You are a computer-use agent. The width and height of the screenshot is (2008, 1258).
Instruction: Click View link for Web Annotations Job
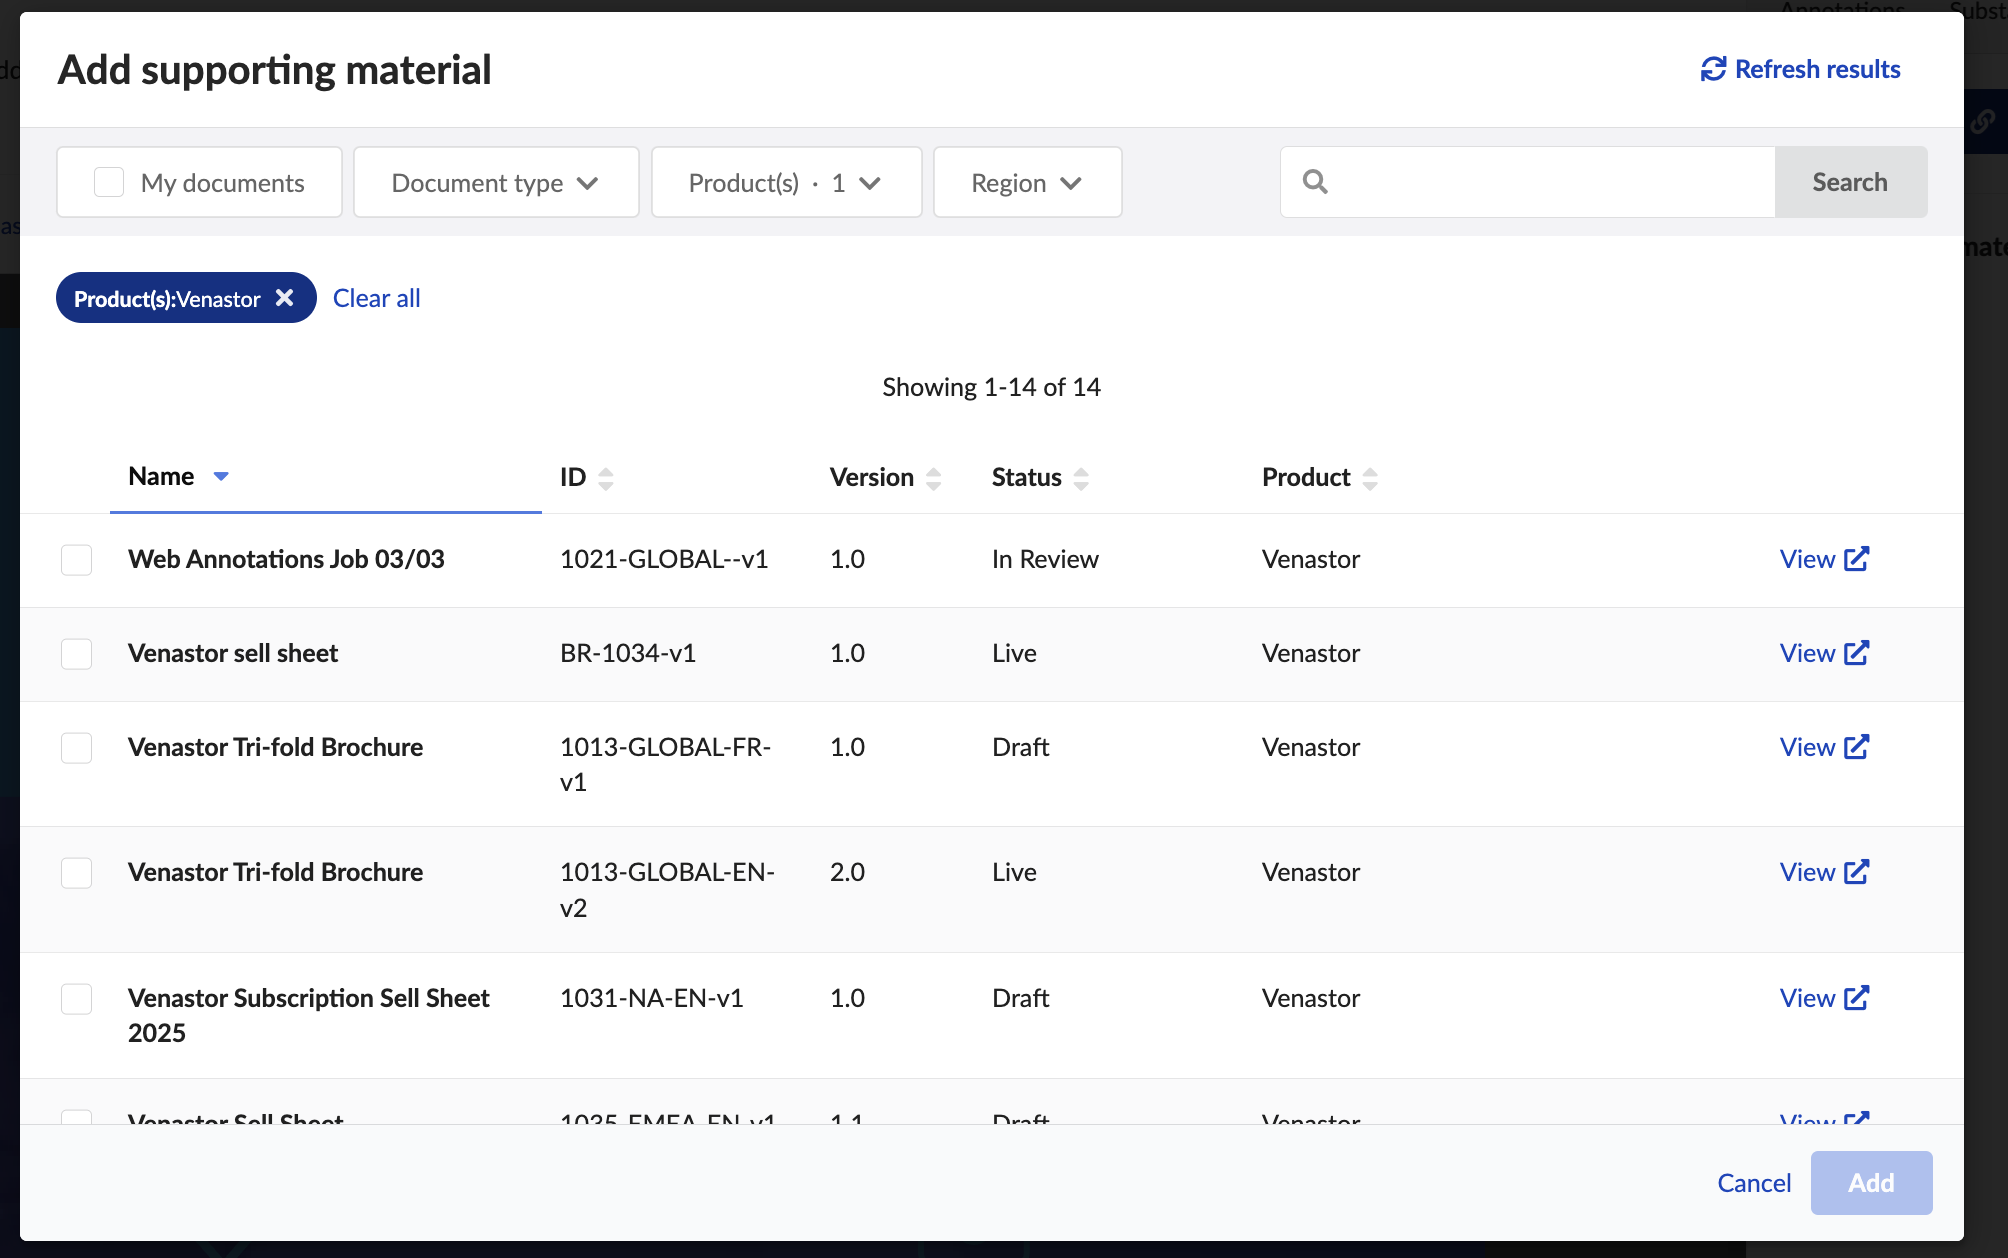(x=1807, y=559)
